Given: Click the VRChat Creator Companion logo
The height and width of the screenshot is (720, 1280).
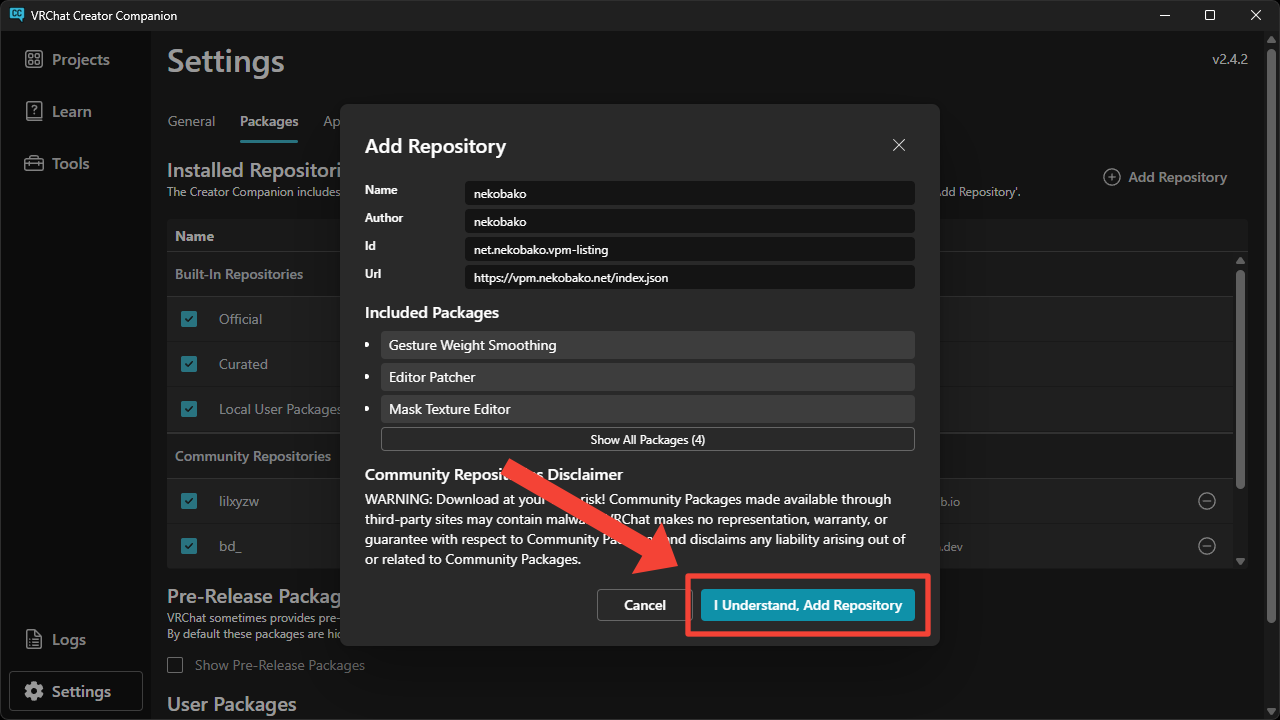Looking at the screenshot, I should click(17, 15).
